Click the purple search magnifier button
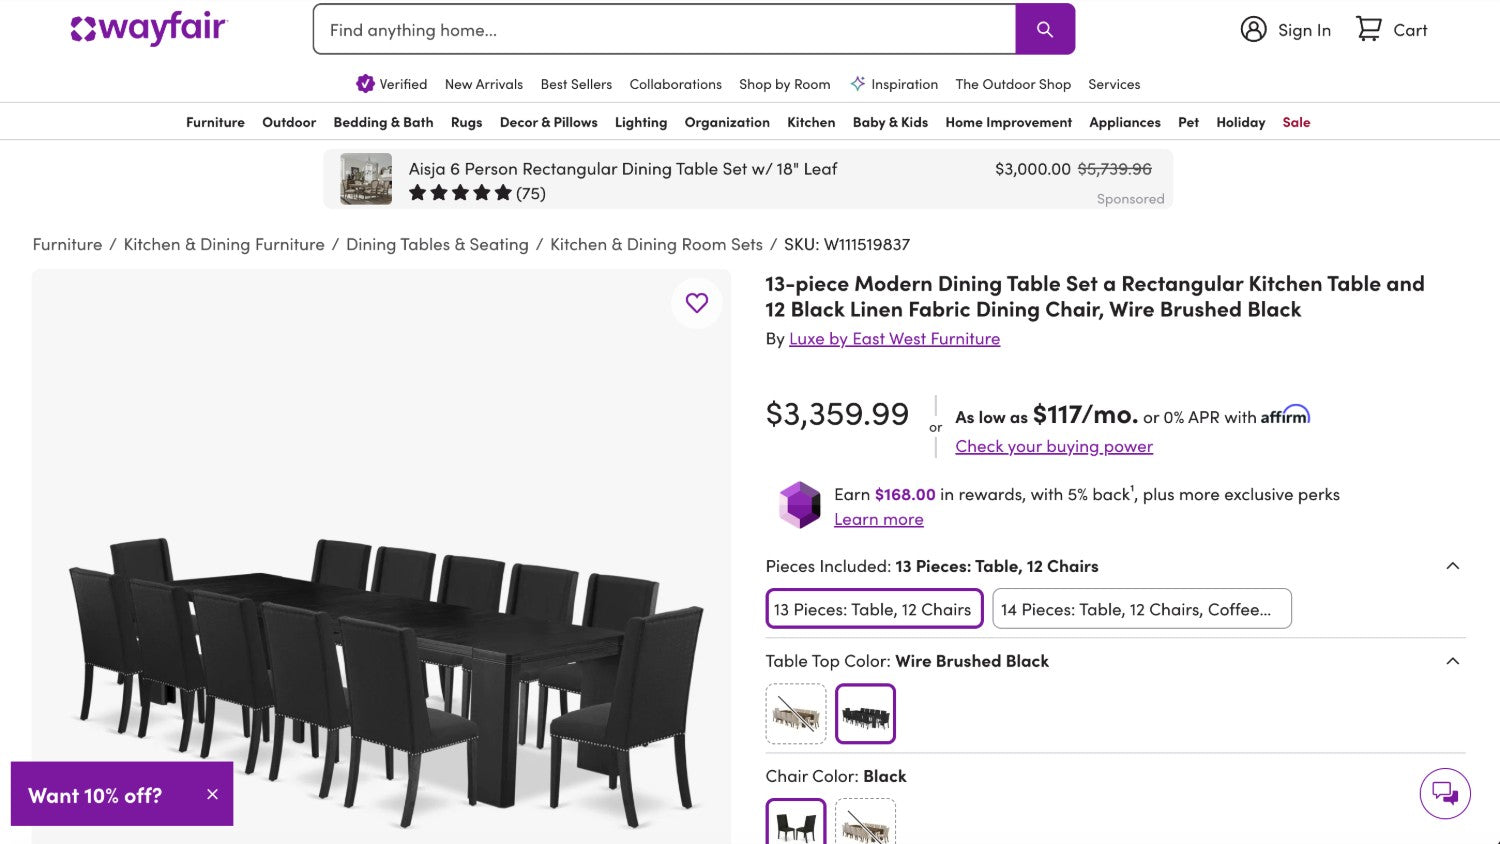The image size is (1500, 844). pyautogui.click(x=1045, y=30)
